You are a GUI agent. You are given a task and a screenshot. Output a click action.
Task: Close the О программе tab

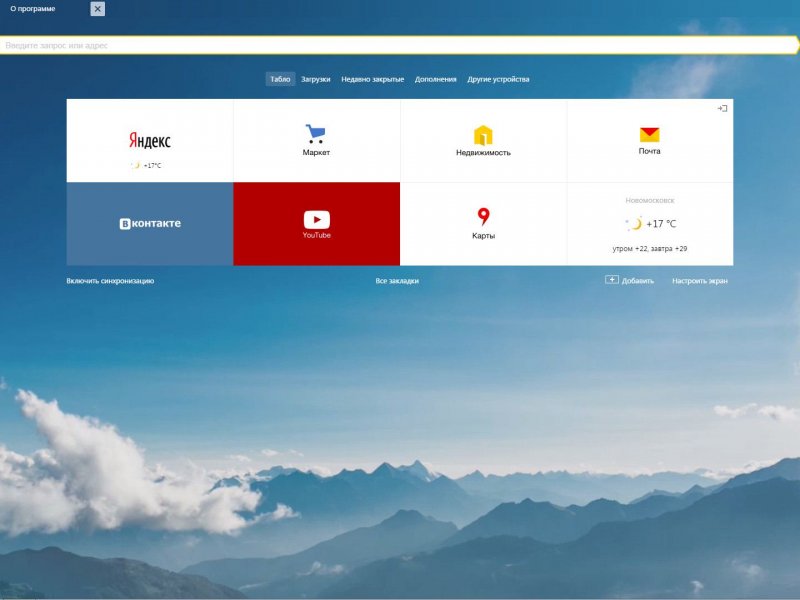(97, 9)
